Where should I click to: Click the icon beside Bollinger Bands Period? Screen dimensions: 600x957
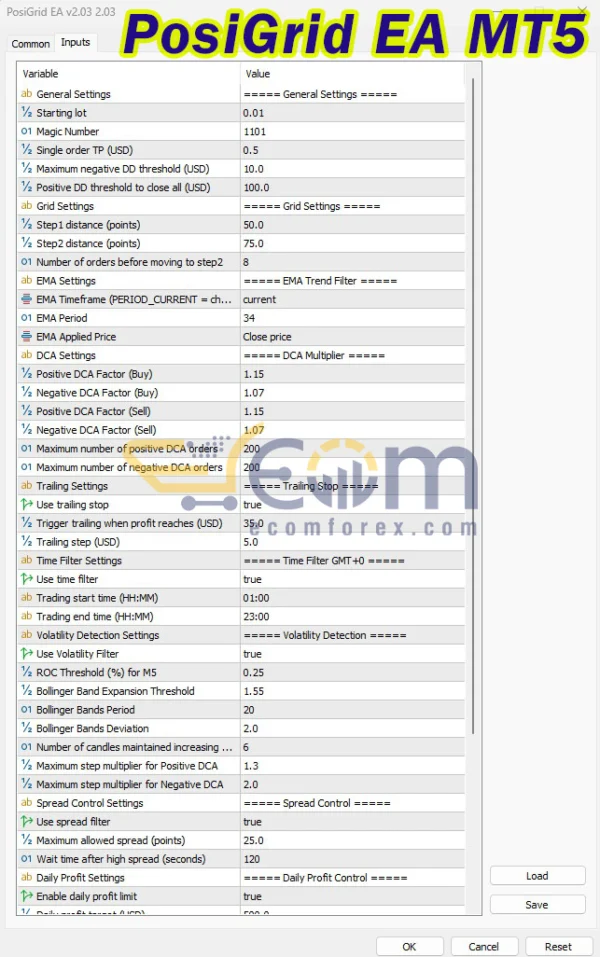27,710
